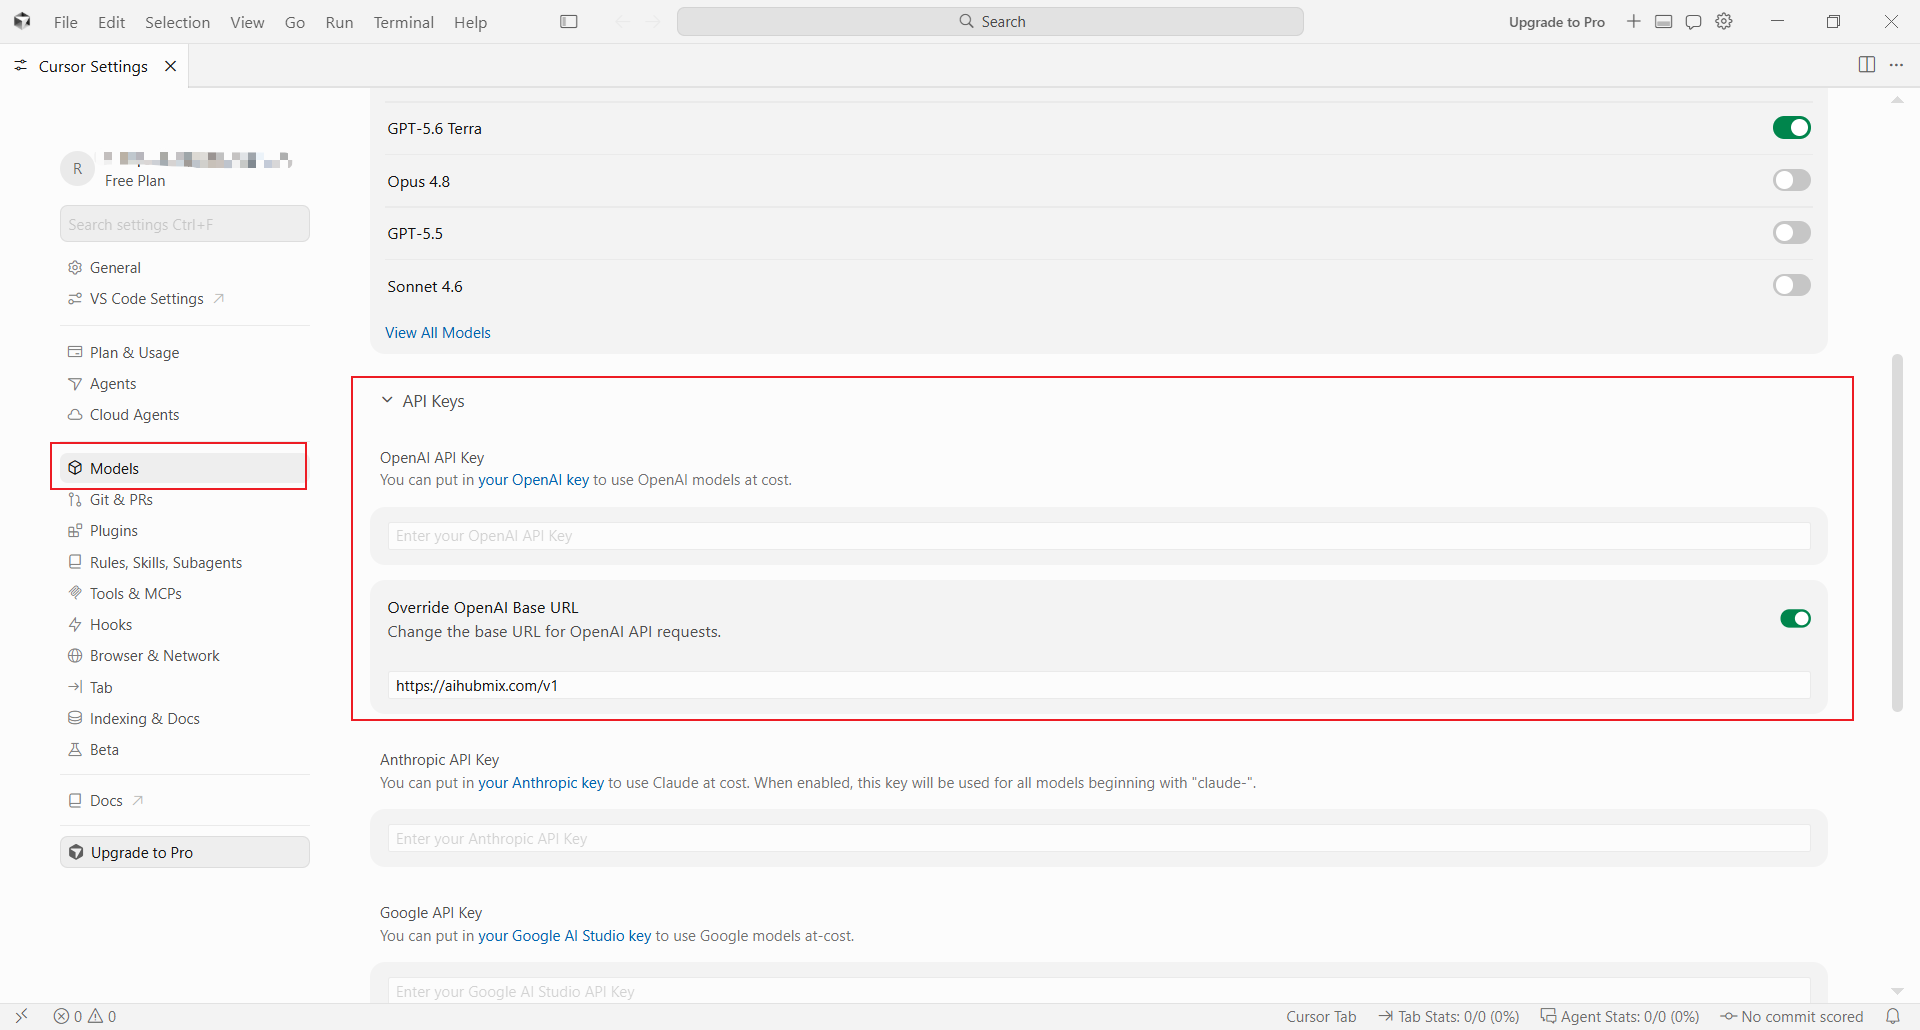Click the OpenAI base URL input field
Image resolution: width=1920 pixels, height=1030 pixels.
coord(1099,686)
